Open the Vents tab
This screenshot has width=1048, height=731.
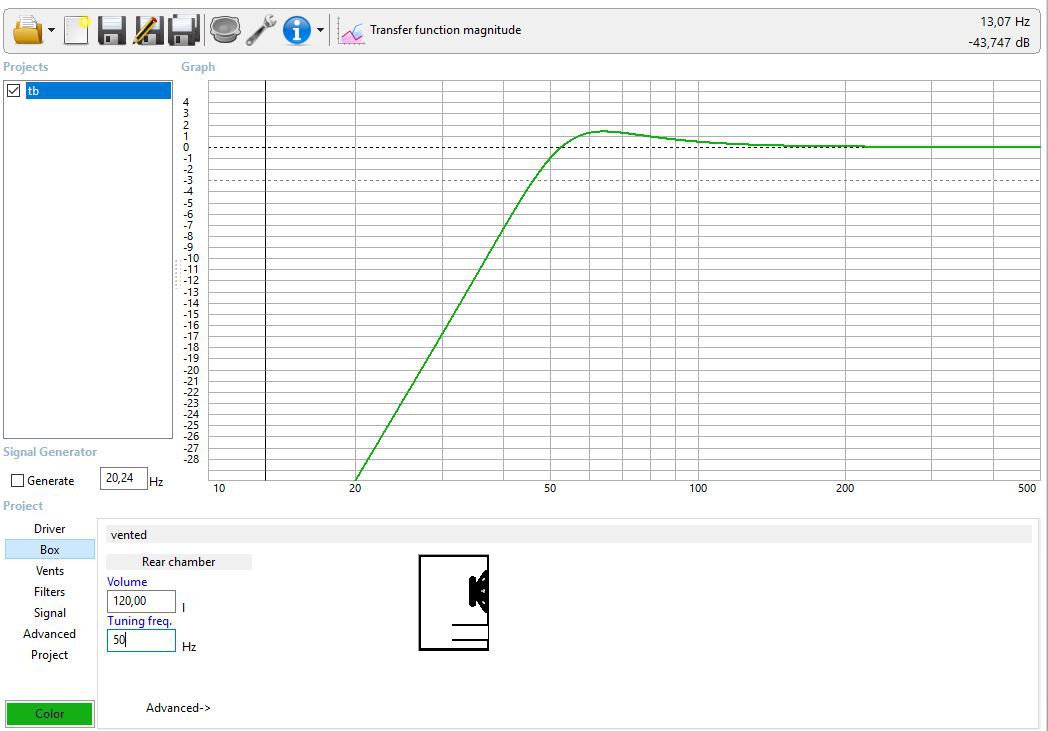coord(49,571)
